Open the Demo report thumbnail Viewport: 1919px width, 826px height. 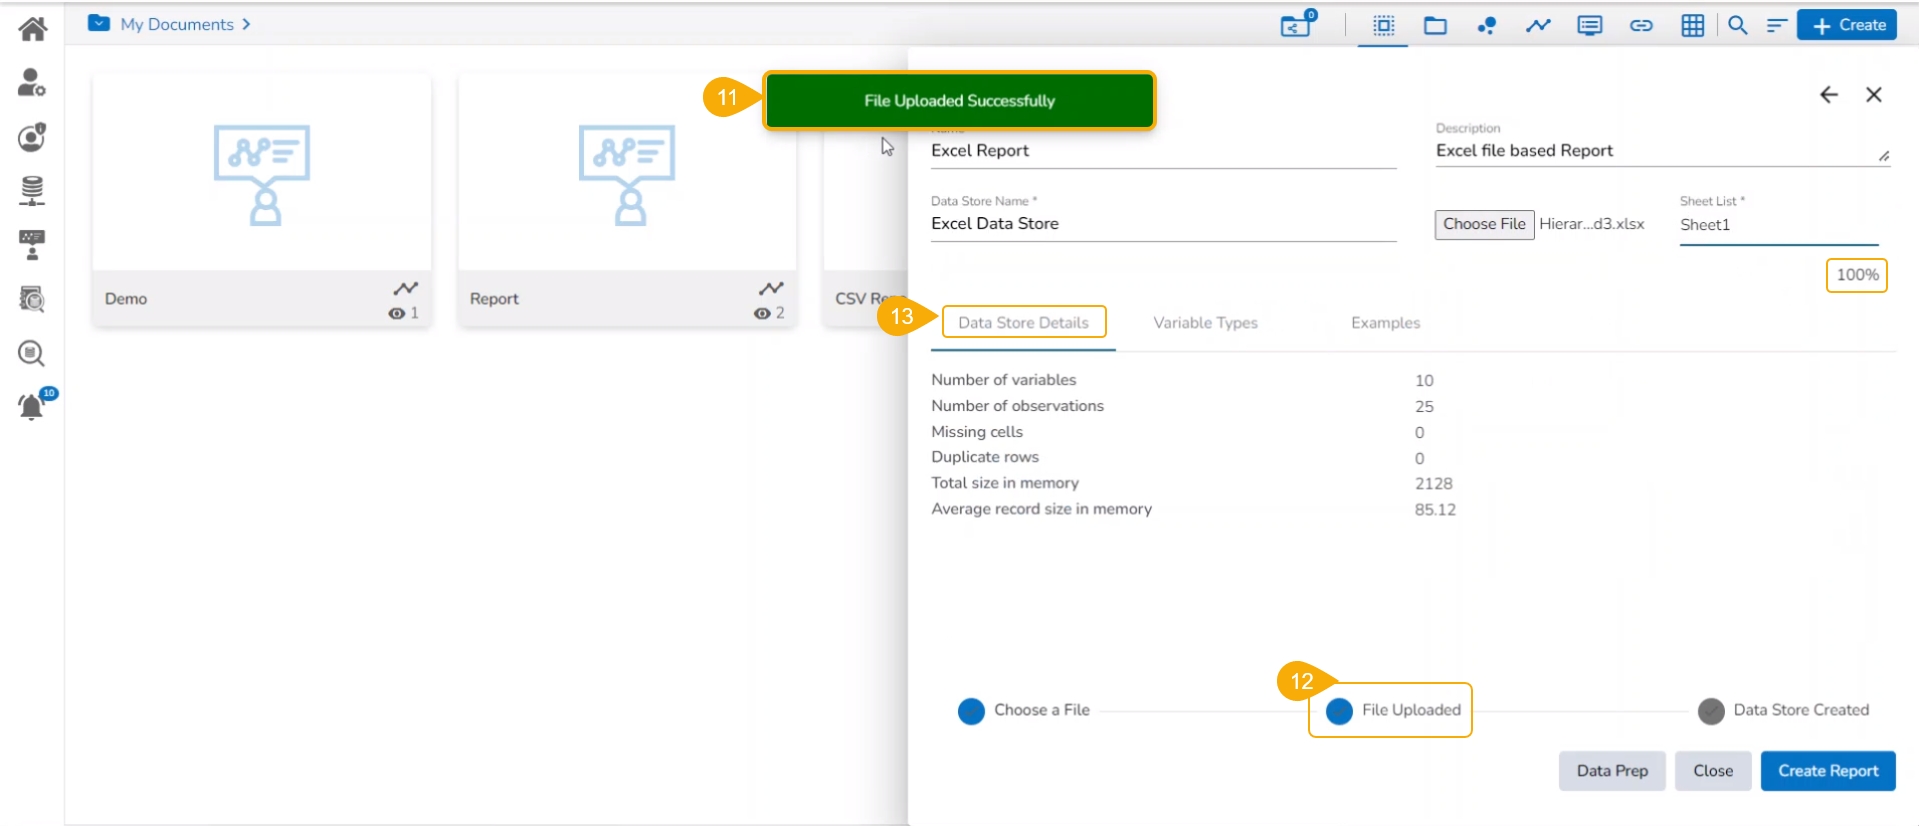pyautogui.click(x=262, y=174)
